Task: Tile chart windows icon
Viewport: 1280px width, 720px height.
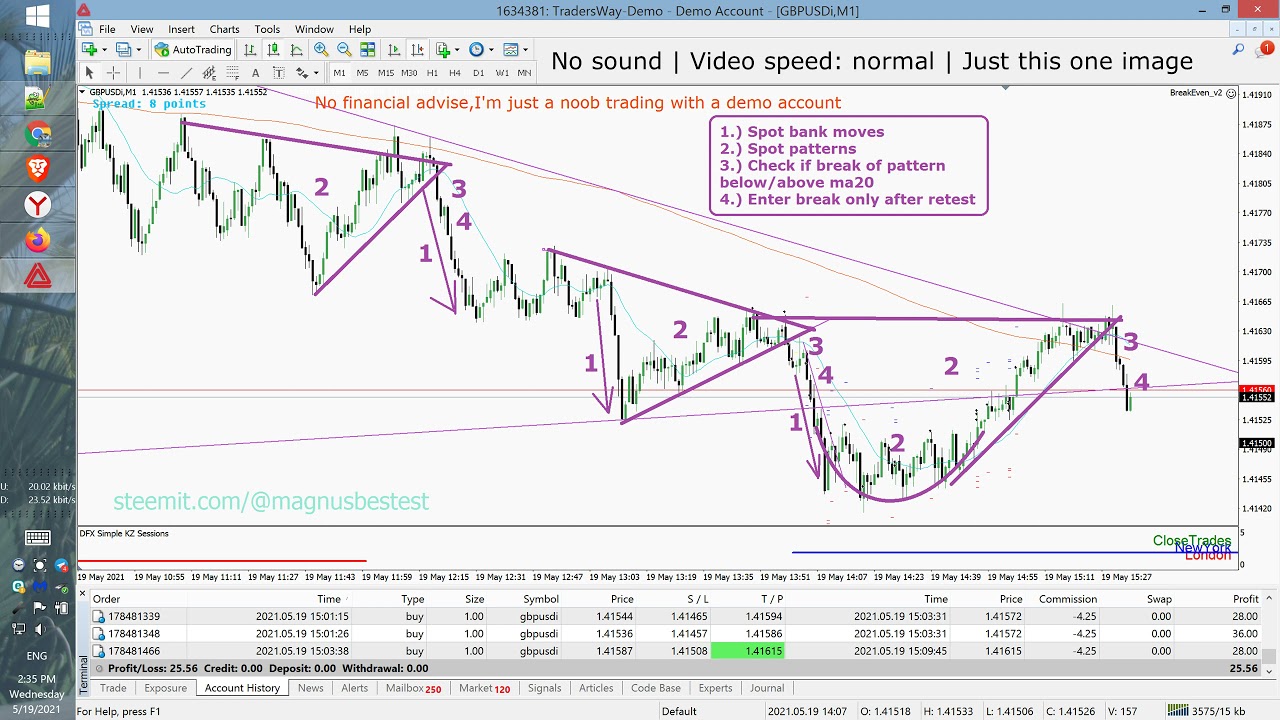Action: click(367, 49)
